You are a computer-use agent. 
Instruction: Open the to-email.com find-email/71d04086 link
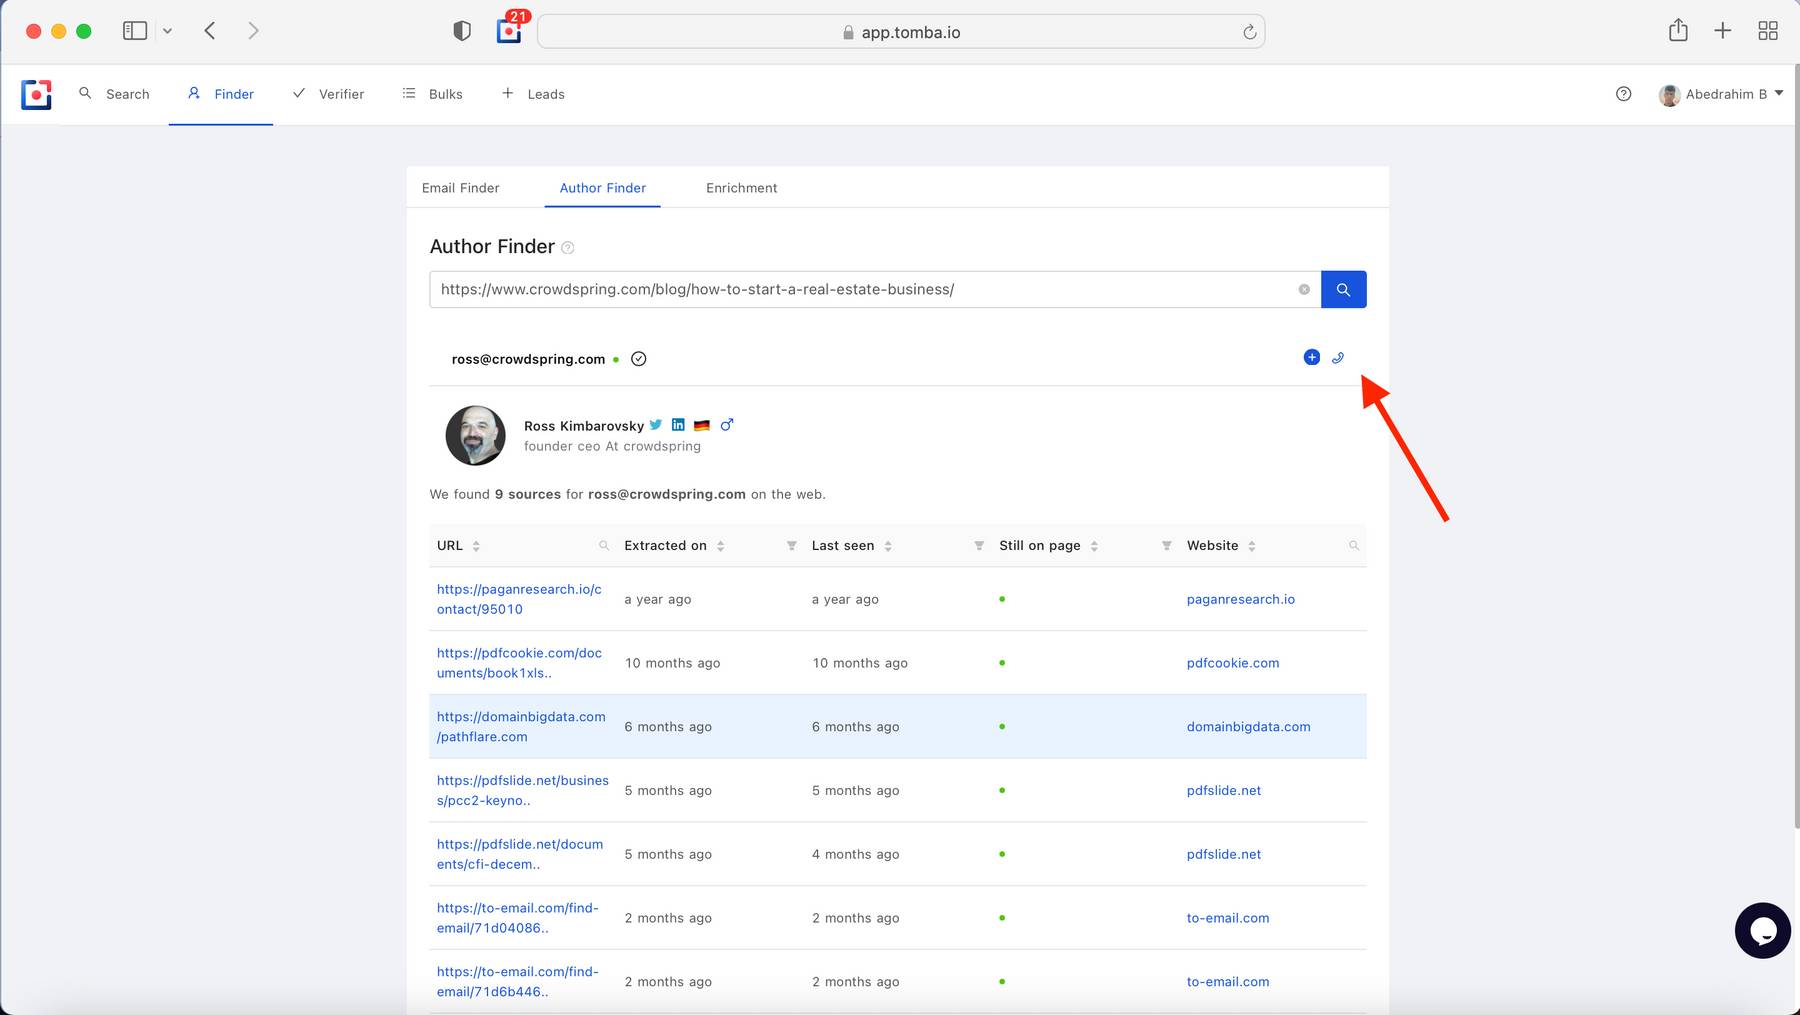click(x=517, y=918)
